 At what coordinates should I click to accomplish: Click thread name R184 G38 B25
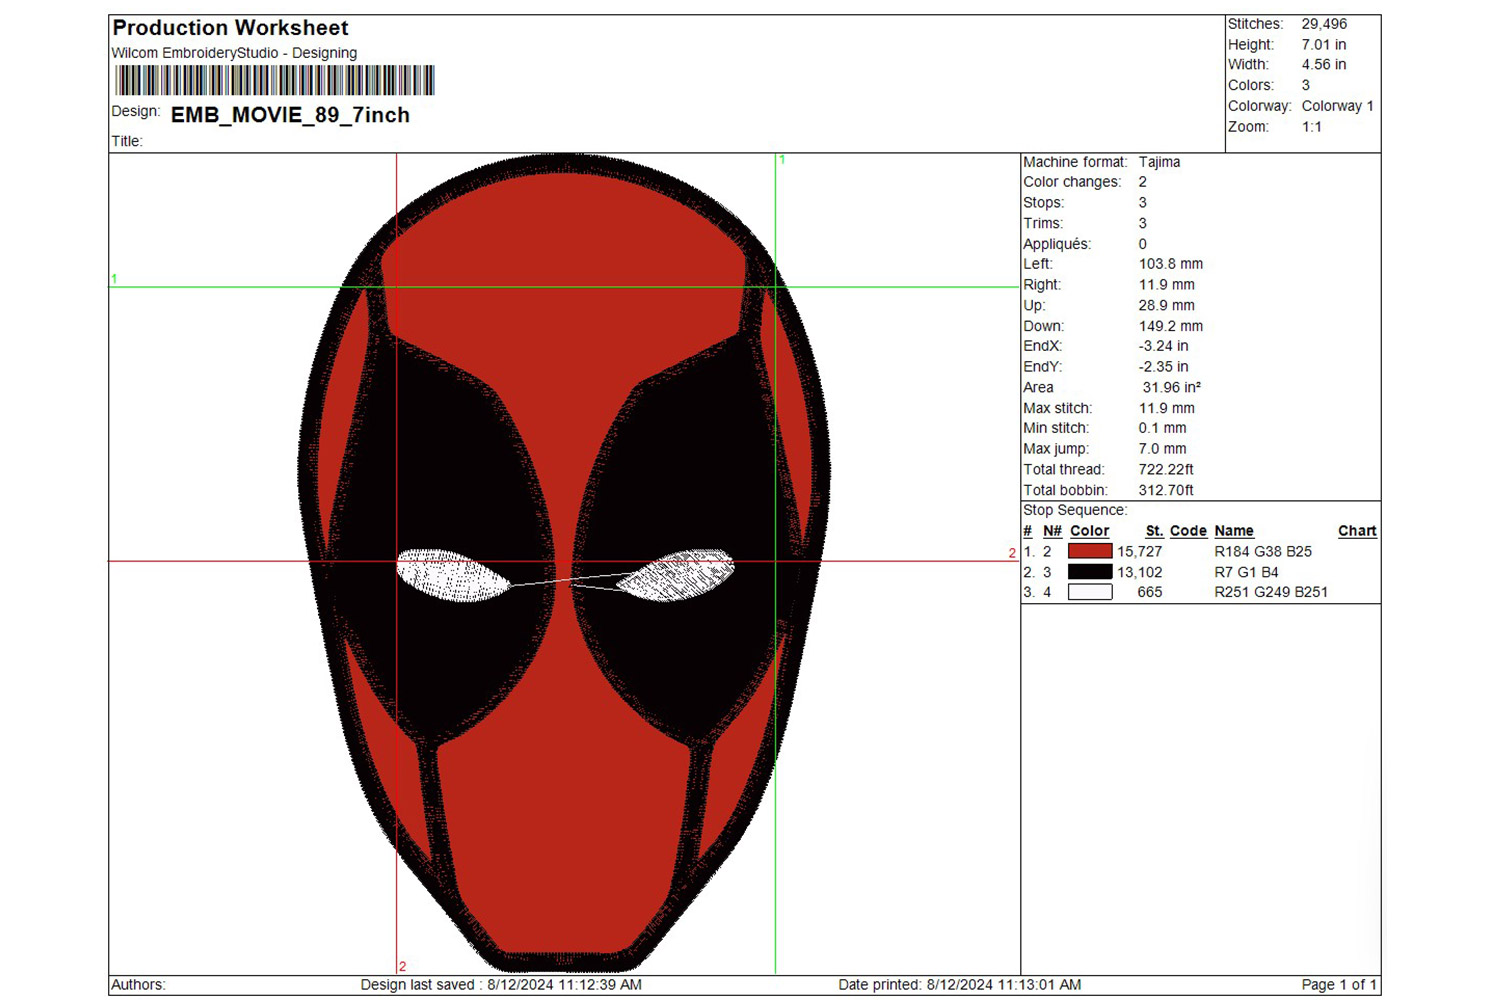pyautogui.click(x=1263, y=551)
